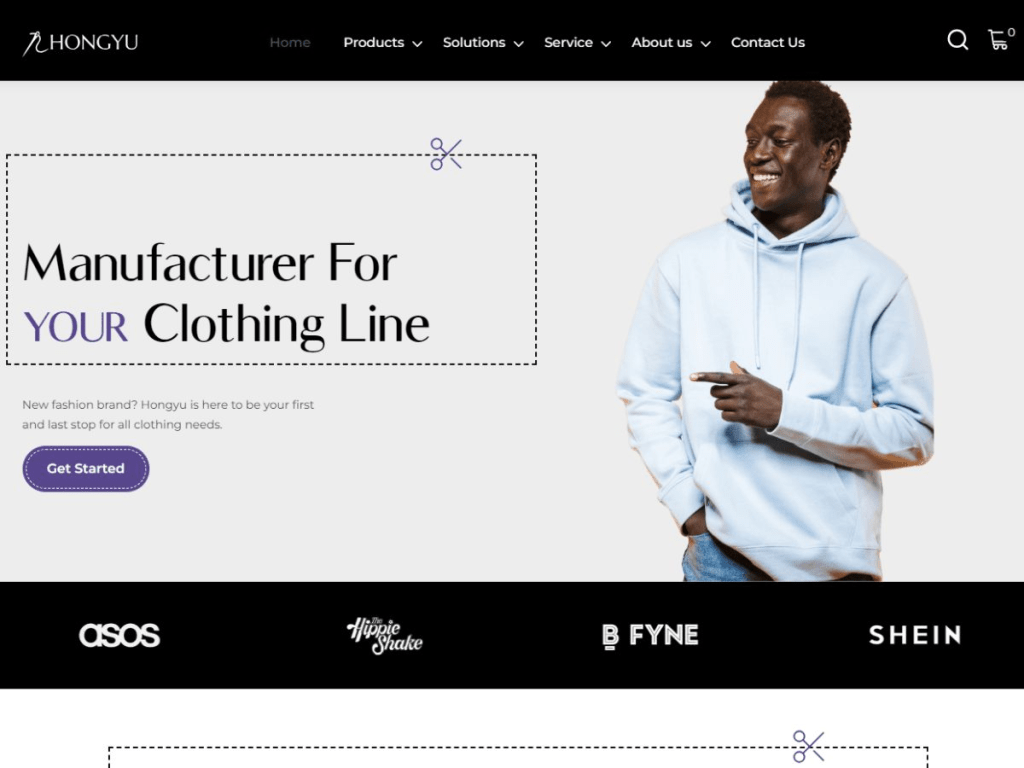Viewport: 1024px width, 768px height.
Task: Expand the Products dropdown chevron
Action: [417, 44]
